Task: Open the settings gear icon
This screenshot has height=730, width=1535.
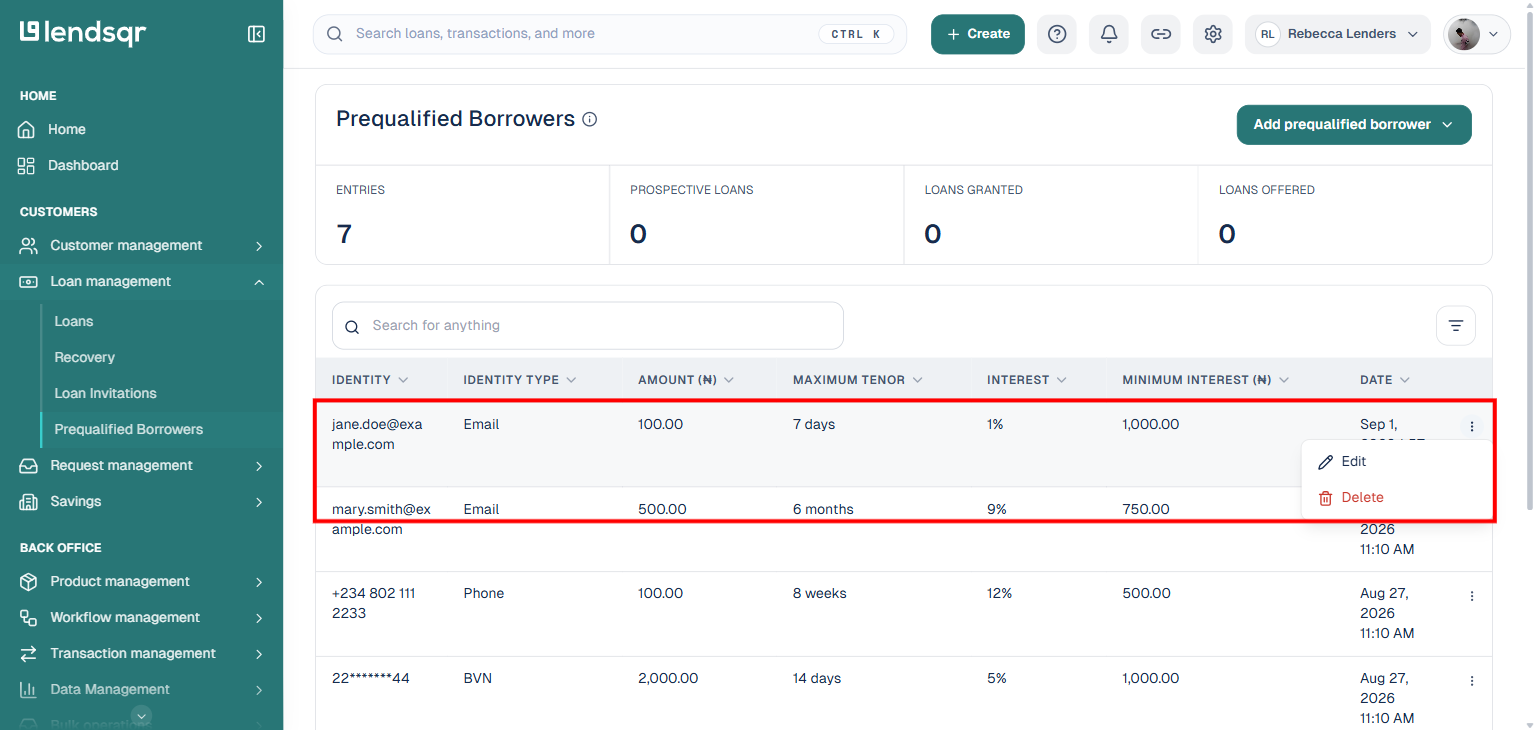Action: pos(1213,34)
